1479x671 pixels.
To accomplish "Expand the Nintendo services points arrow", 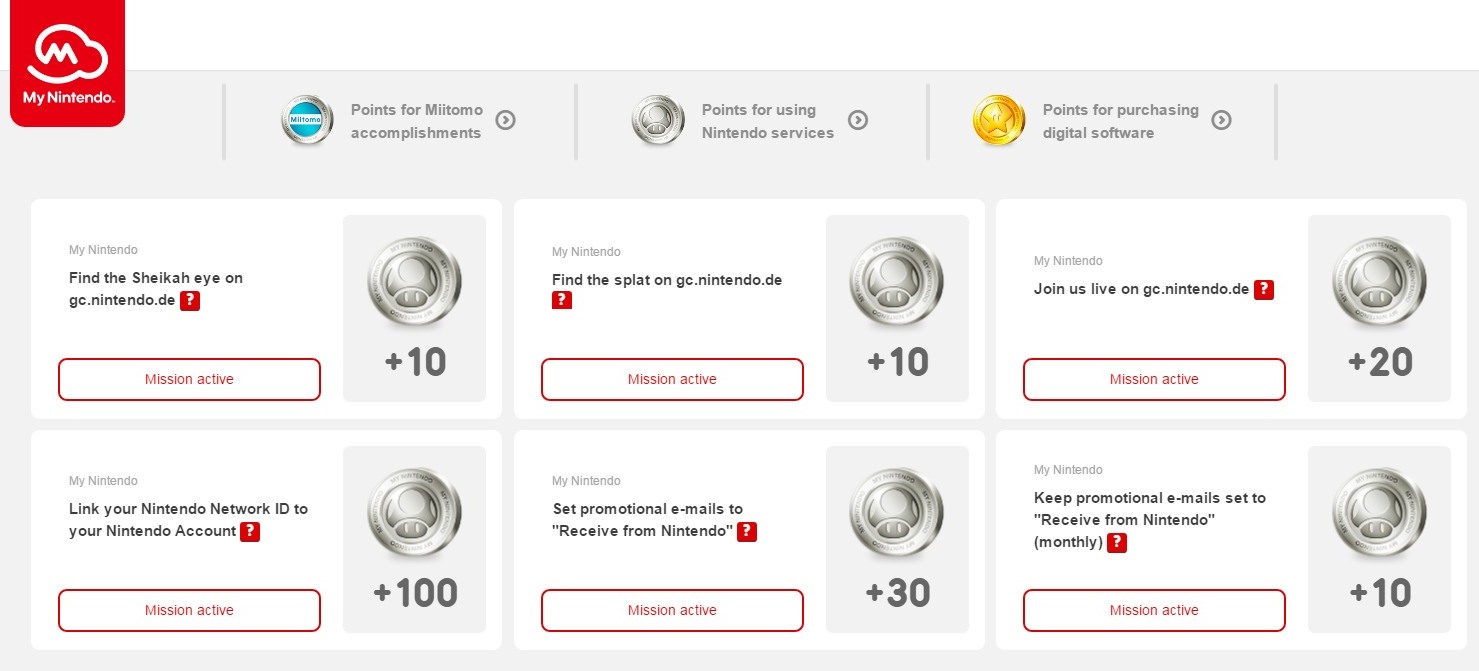I will click(x=858, y=121).
